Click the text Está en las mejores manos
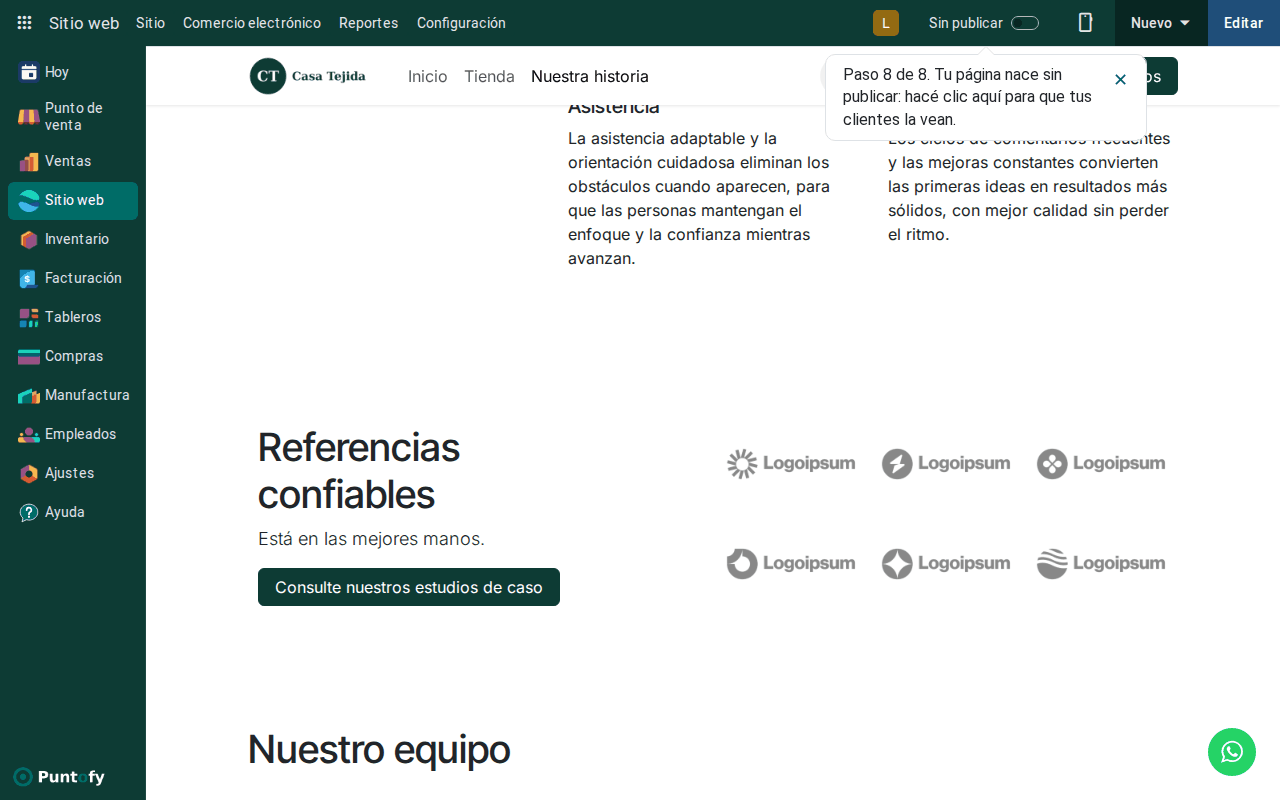Viewport: 1280px width, 800px height. (x=371, y=539)
